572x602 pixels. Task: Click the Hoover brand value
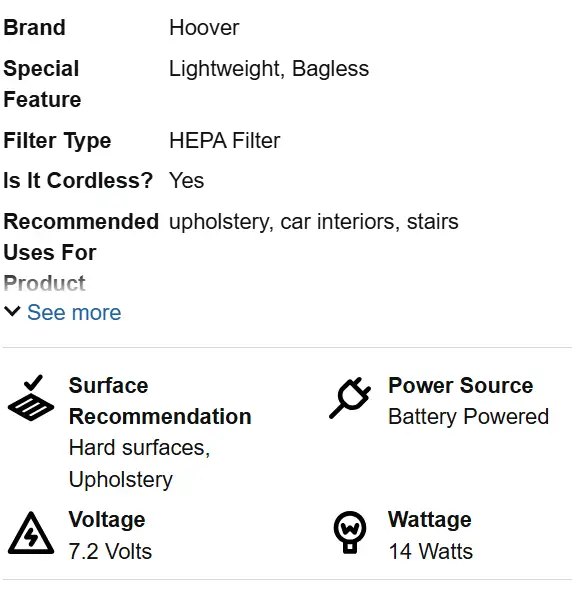[204, 28]
